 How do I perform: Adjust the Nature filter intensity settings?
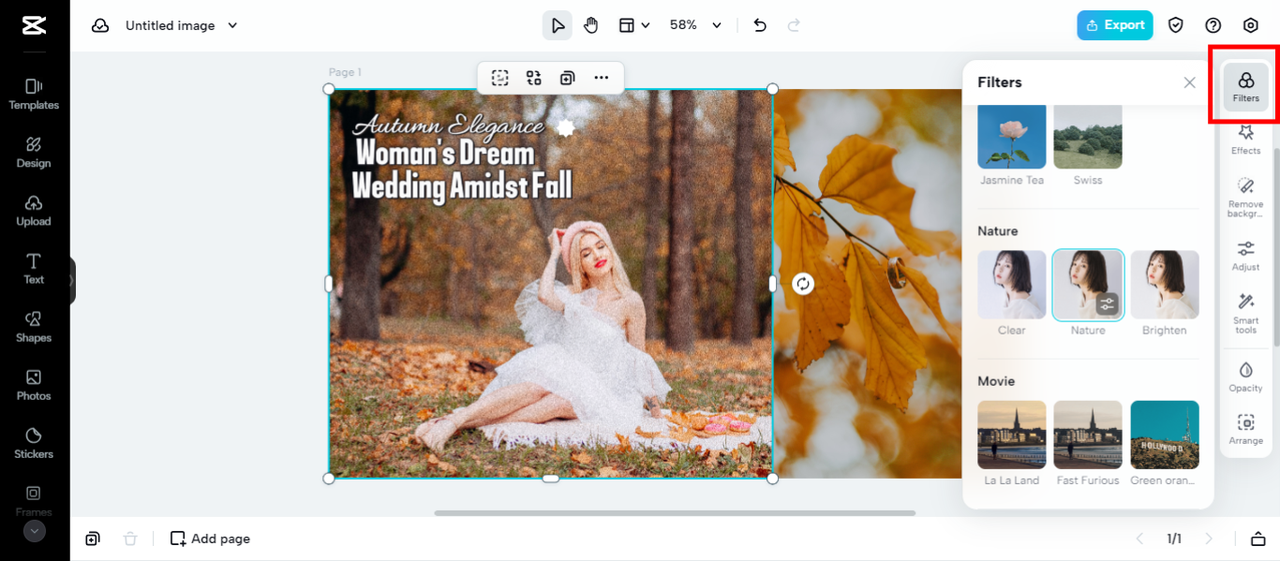(x=1106, y=305)
